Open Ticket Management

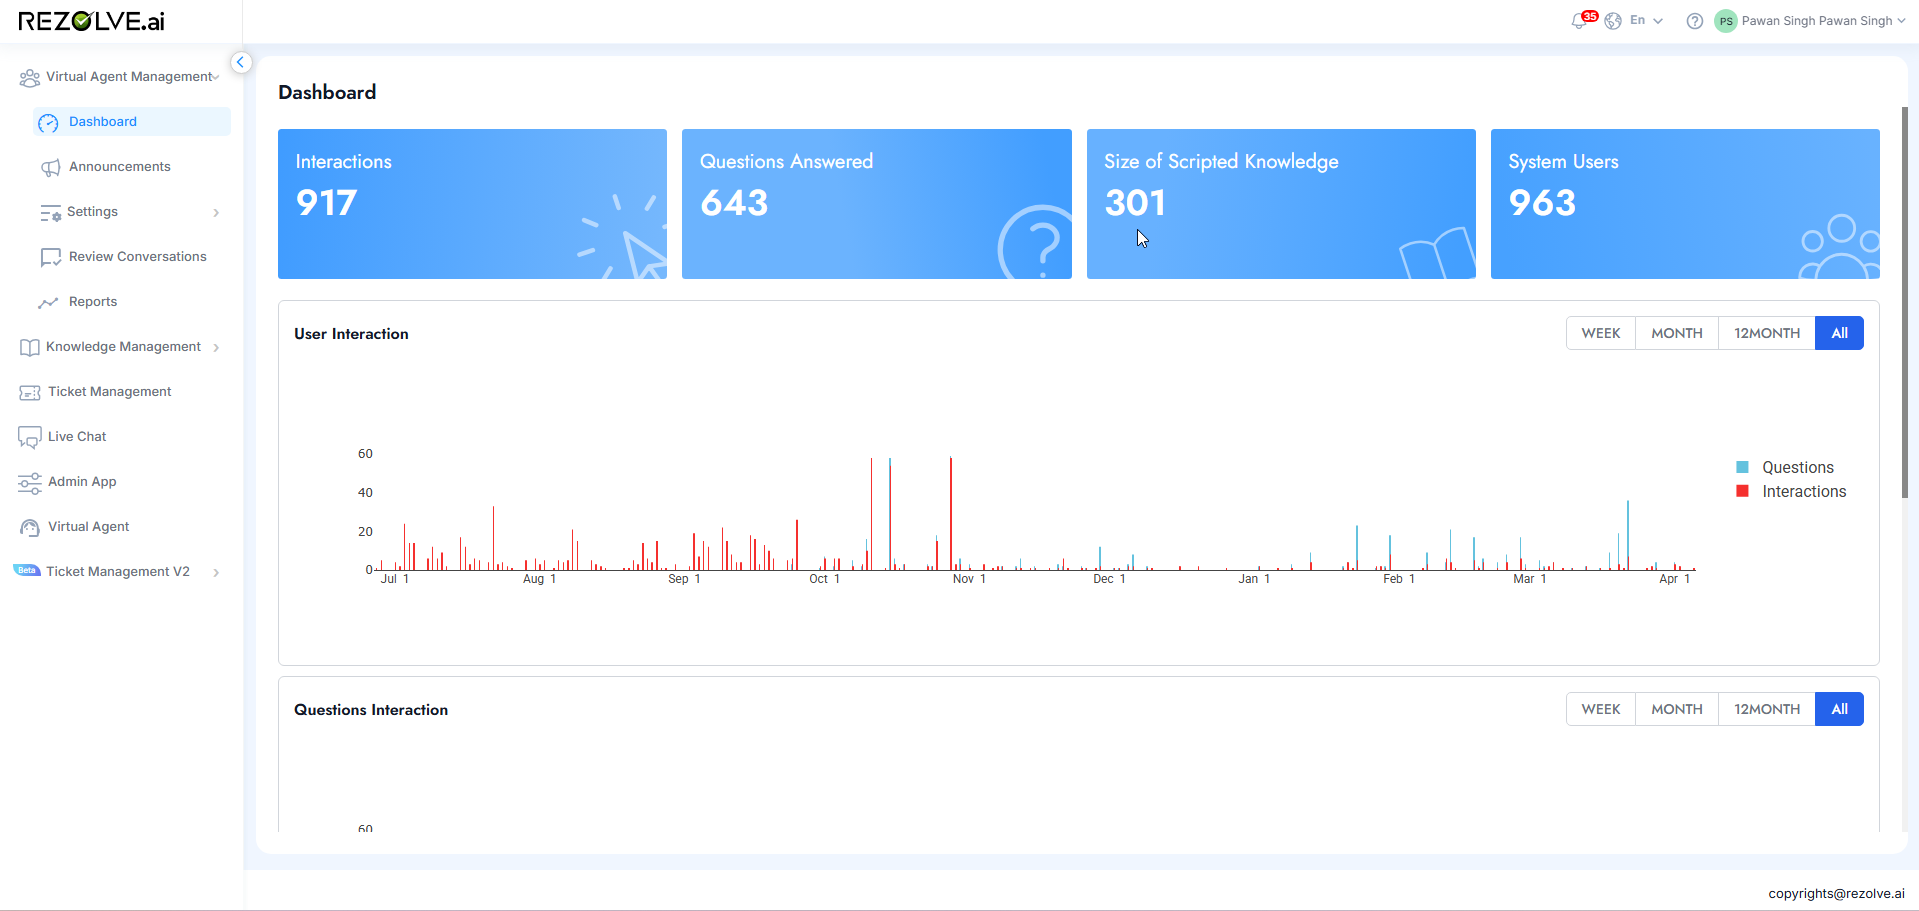(110, 392)
